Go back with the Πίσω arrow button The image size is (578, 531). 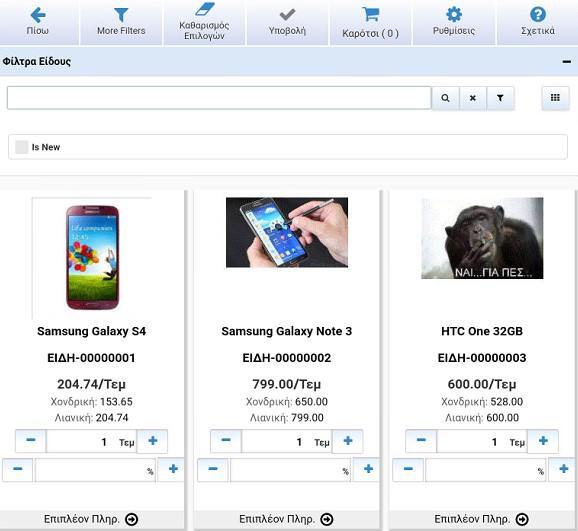pyautogui.click(x=38, y=22)
